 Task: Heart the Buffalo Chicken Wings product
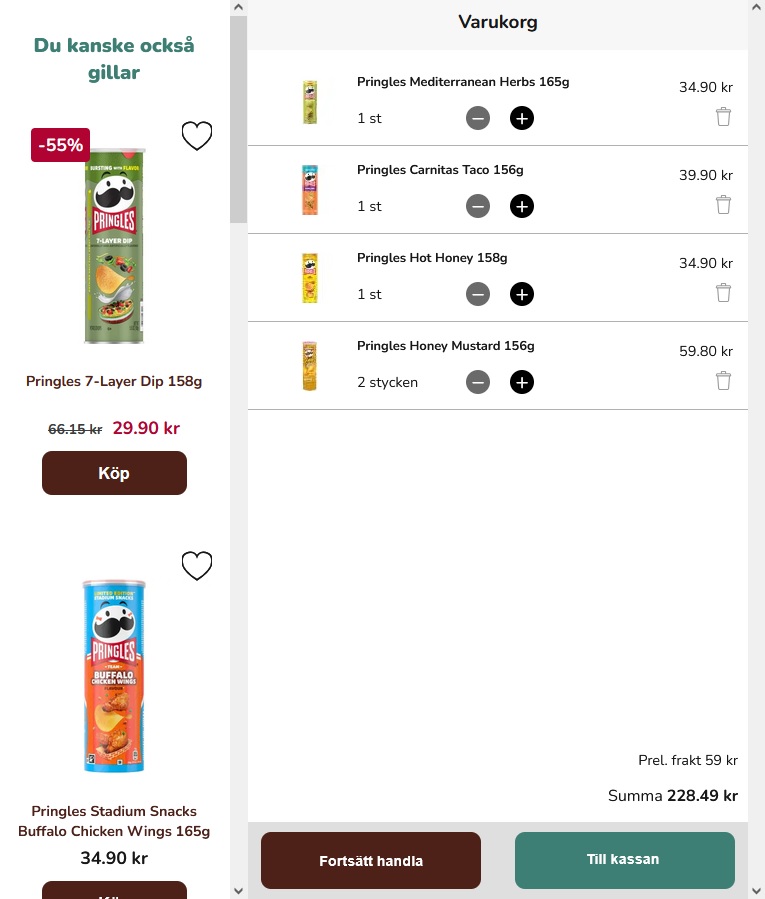(197, 566)
